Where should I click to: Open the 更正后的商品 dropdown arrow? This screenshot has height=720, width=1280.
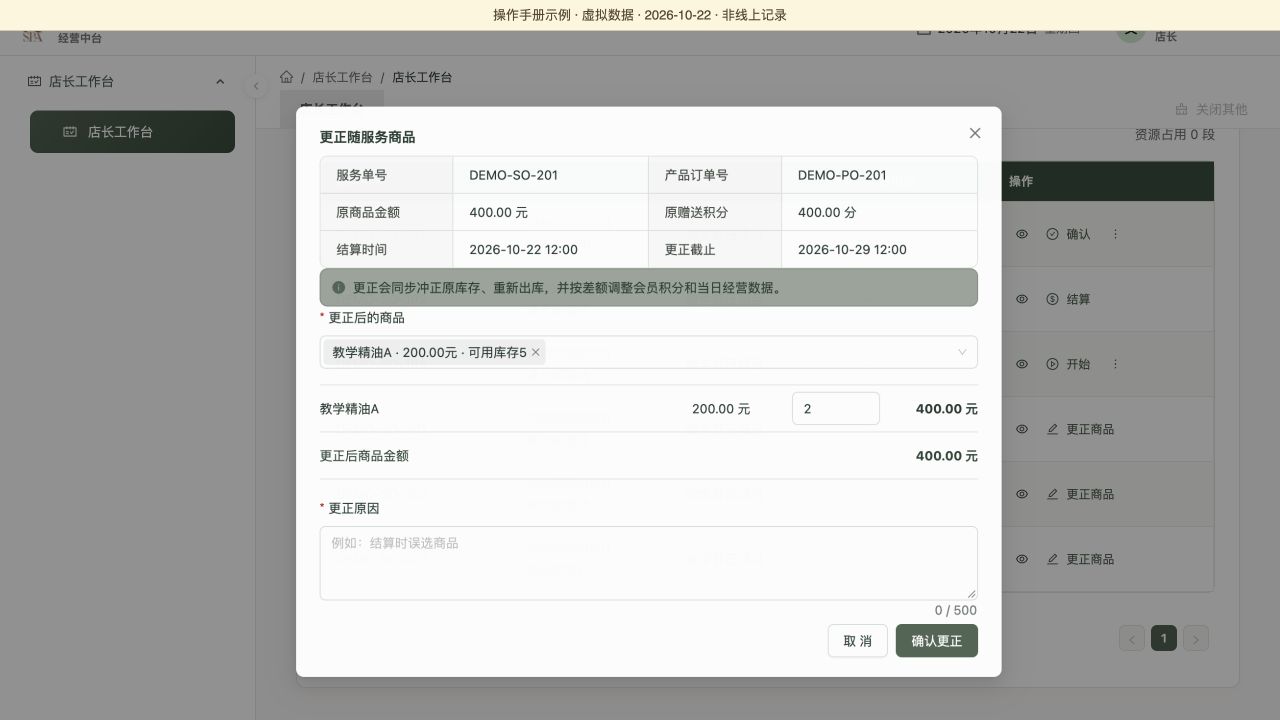coord(962,352)
